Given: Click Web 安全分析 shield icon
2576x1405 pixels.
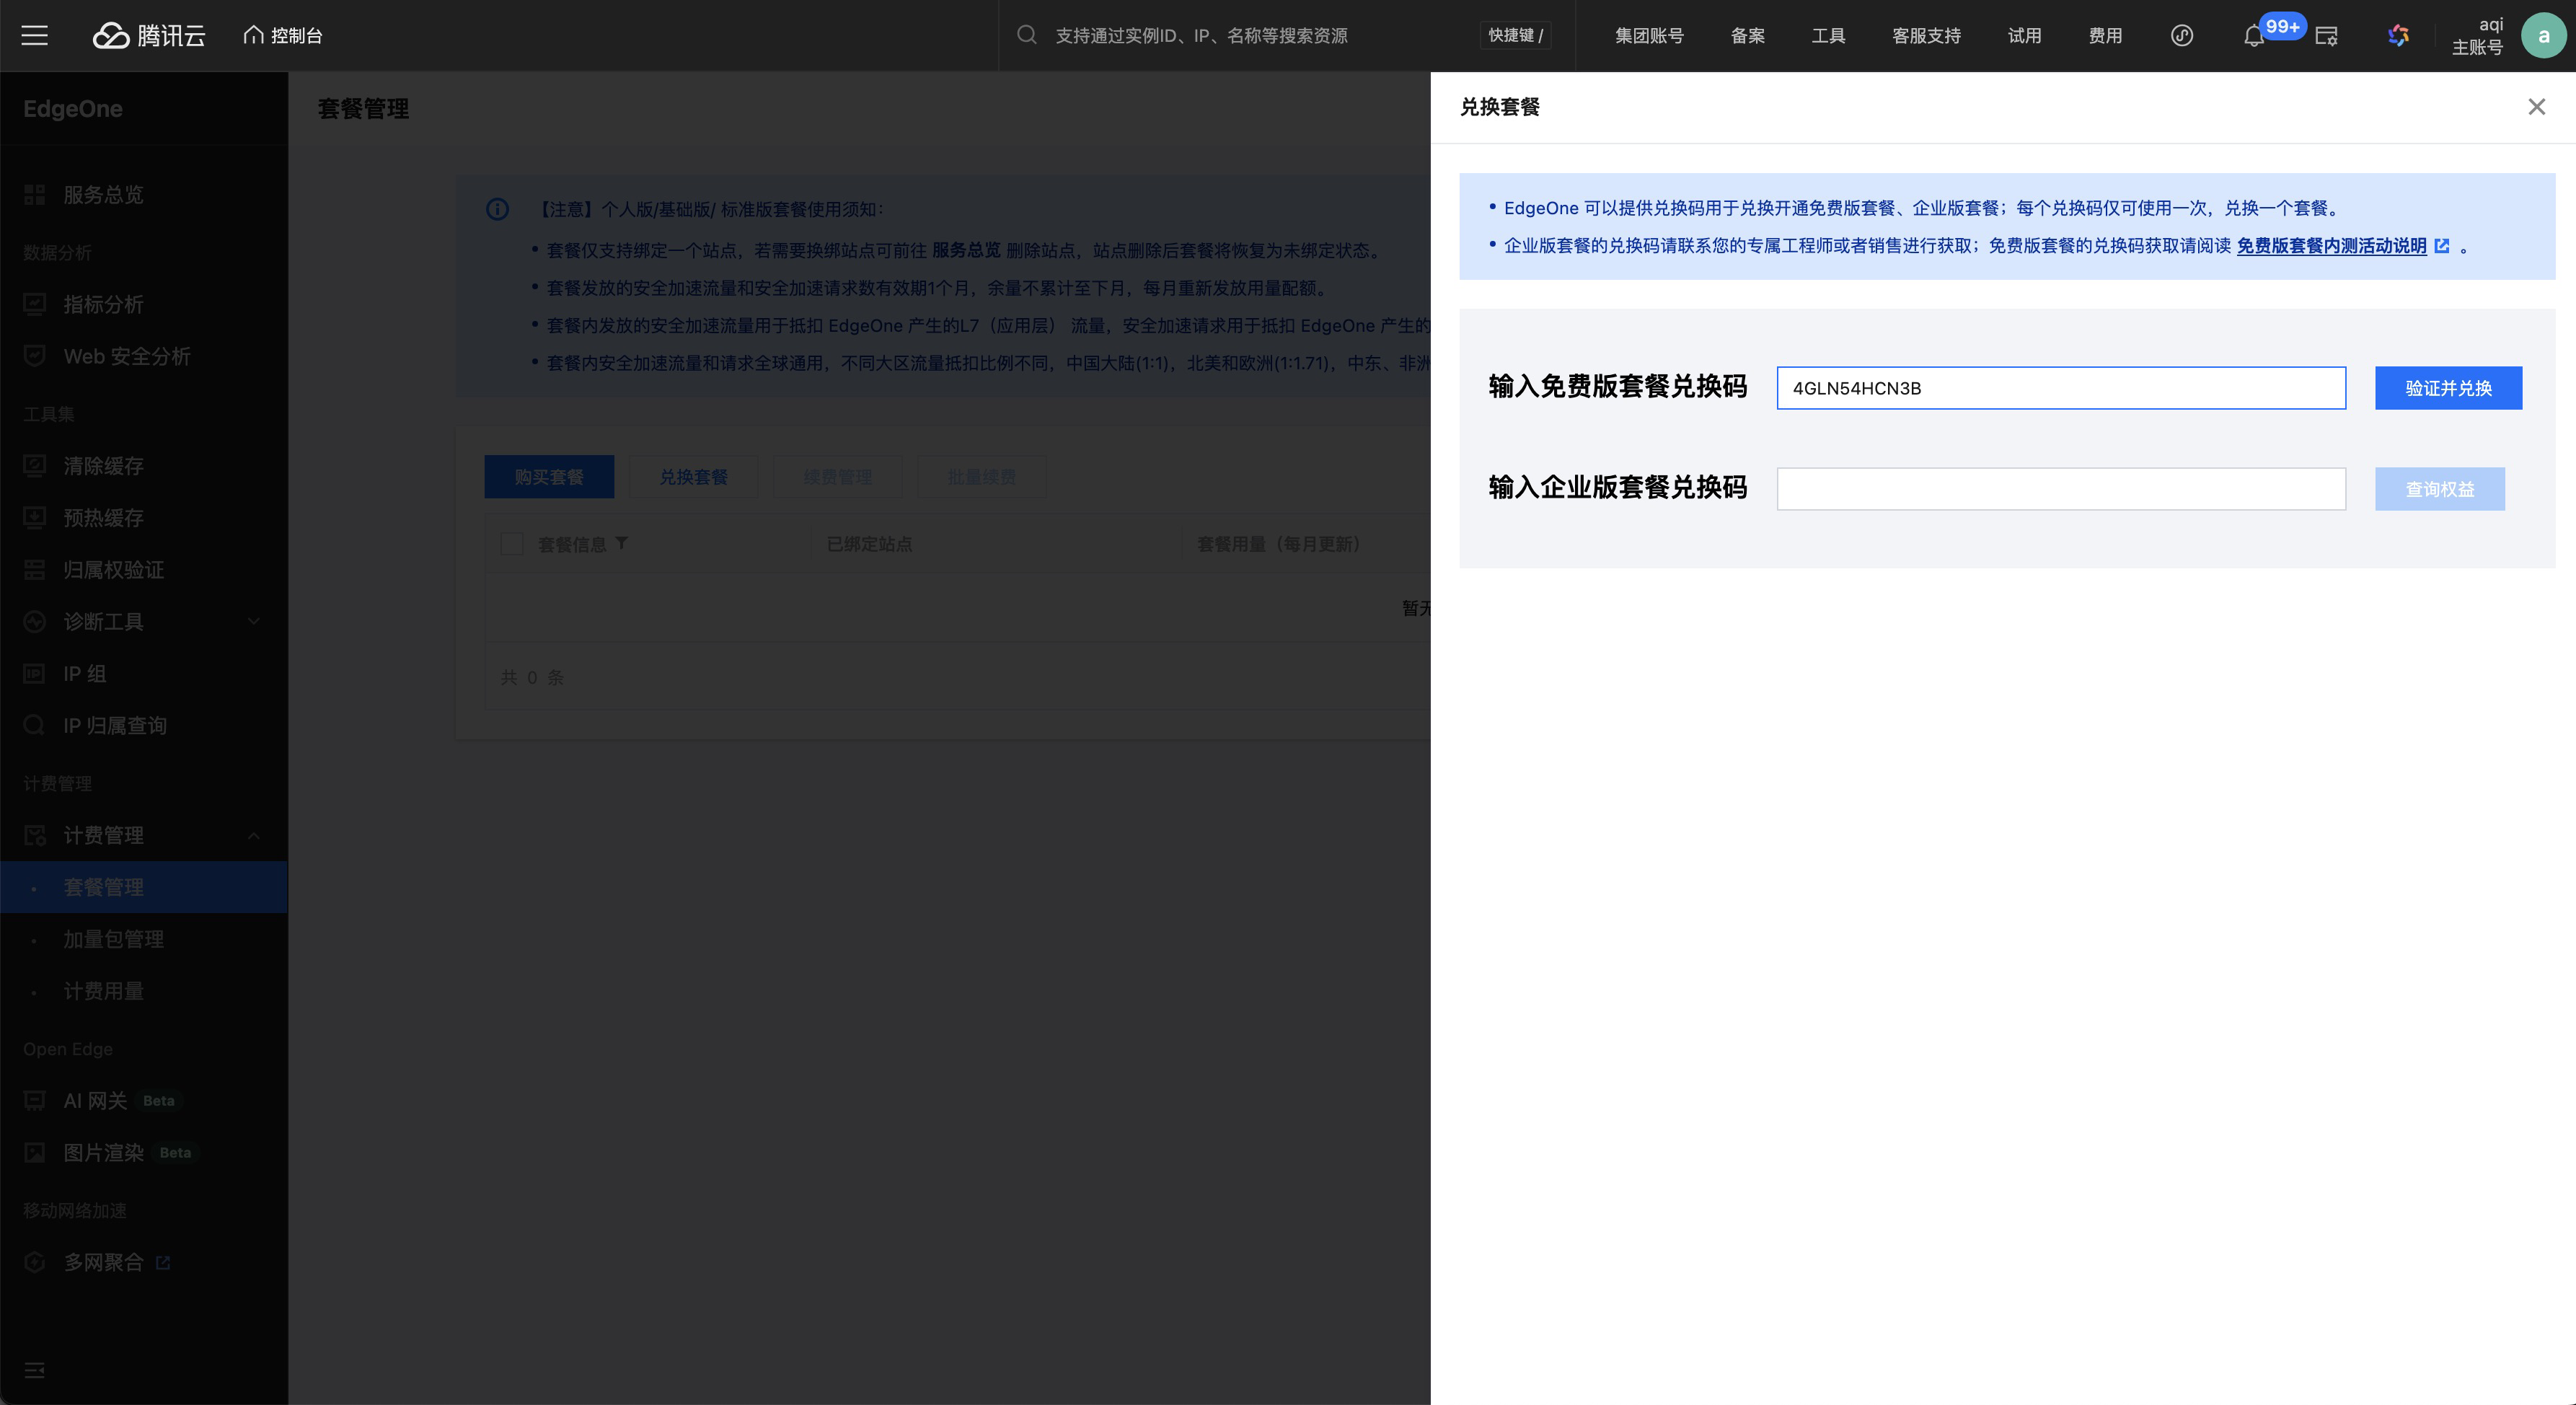Looking at the screenshot, I should point(35,356).
